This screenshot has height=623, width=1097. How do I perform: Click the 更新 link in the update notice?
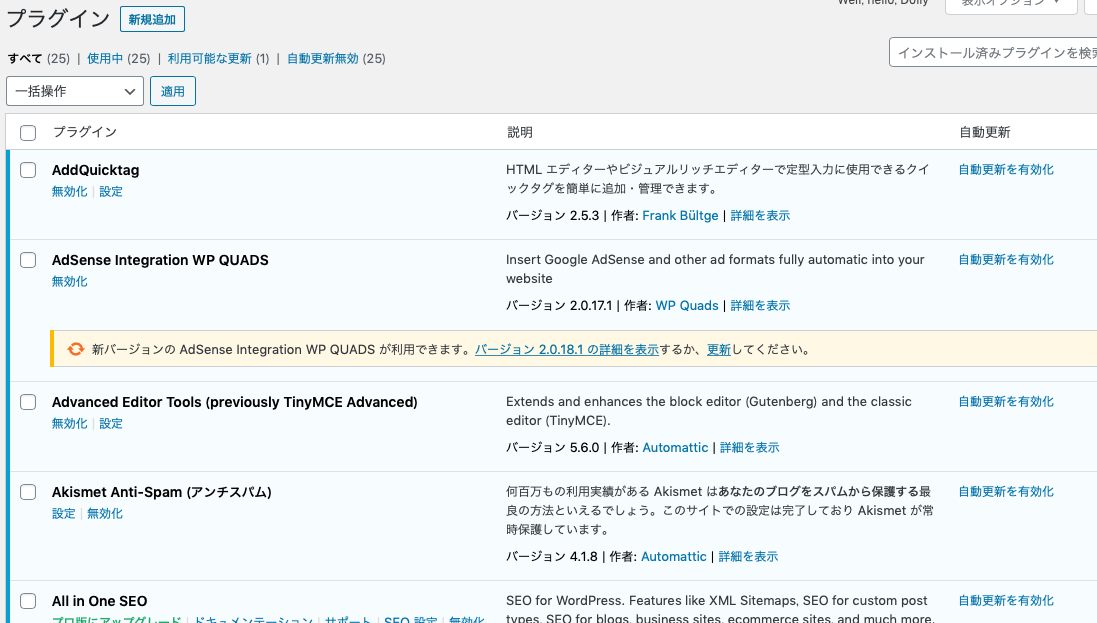718,350
